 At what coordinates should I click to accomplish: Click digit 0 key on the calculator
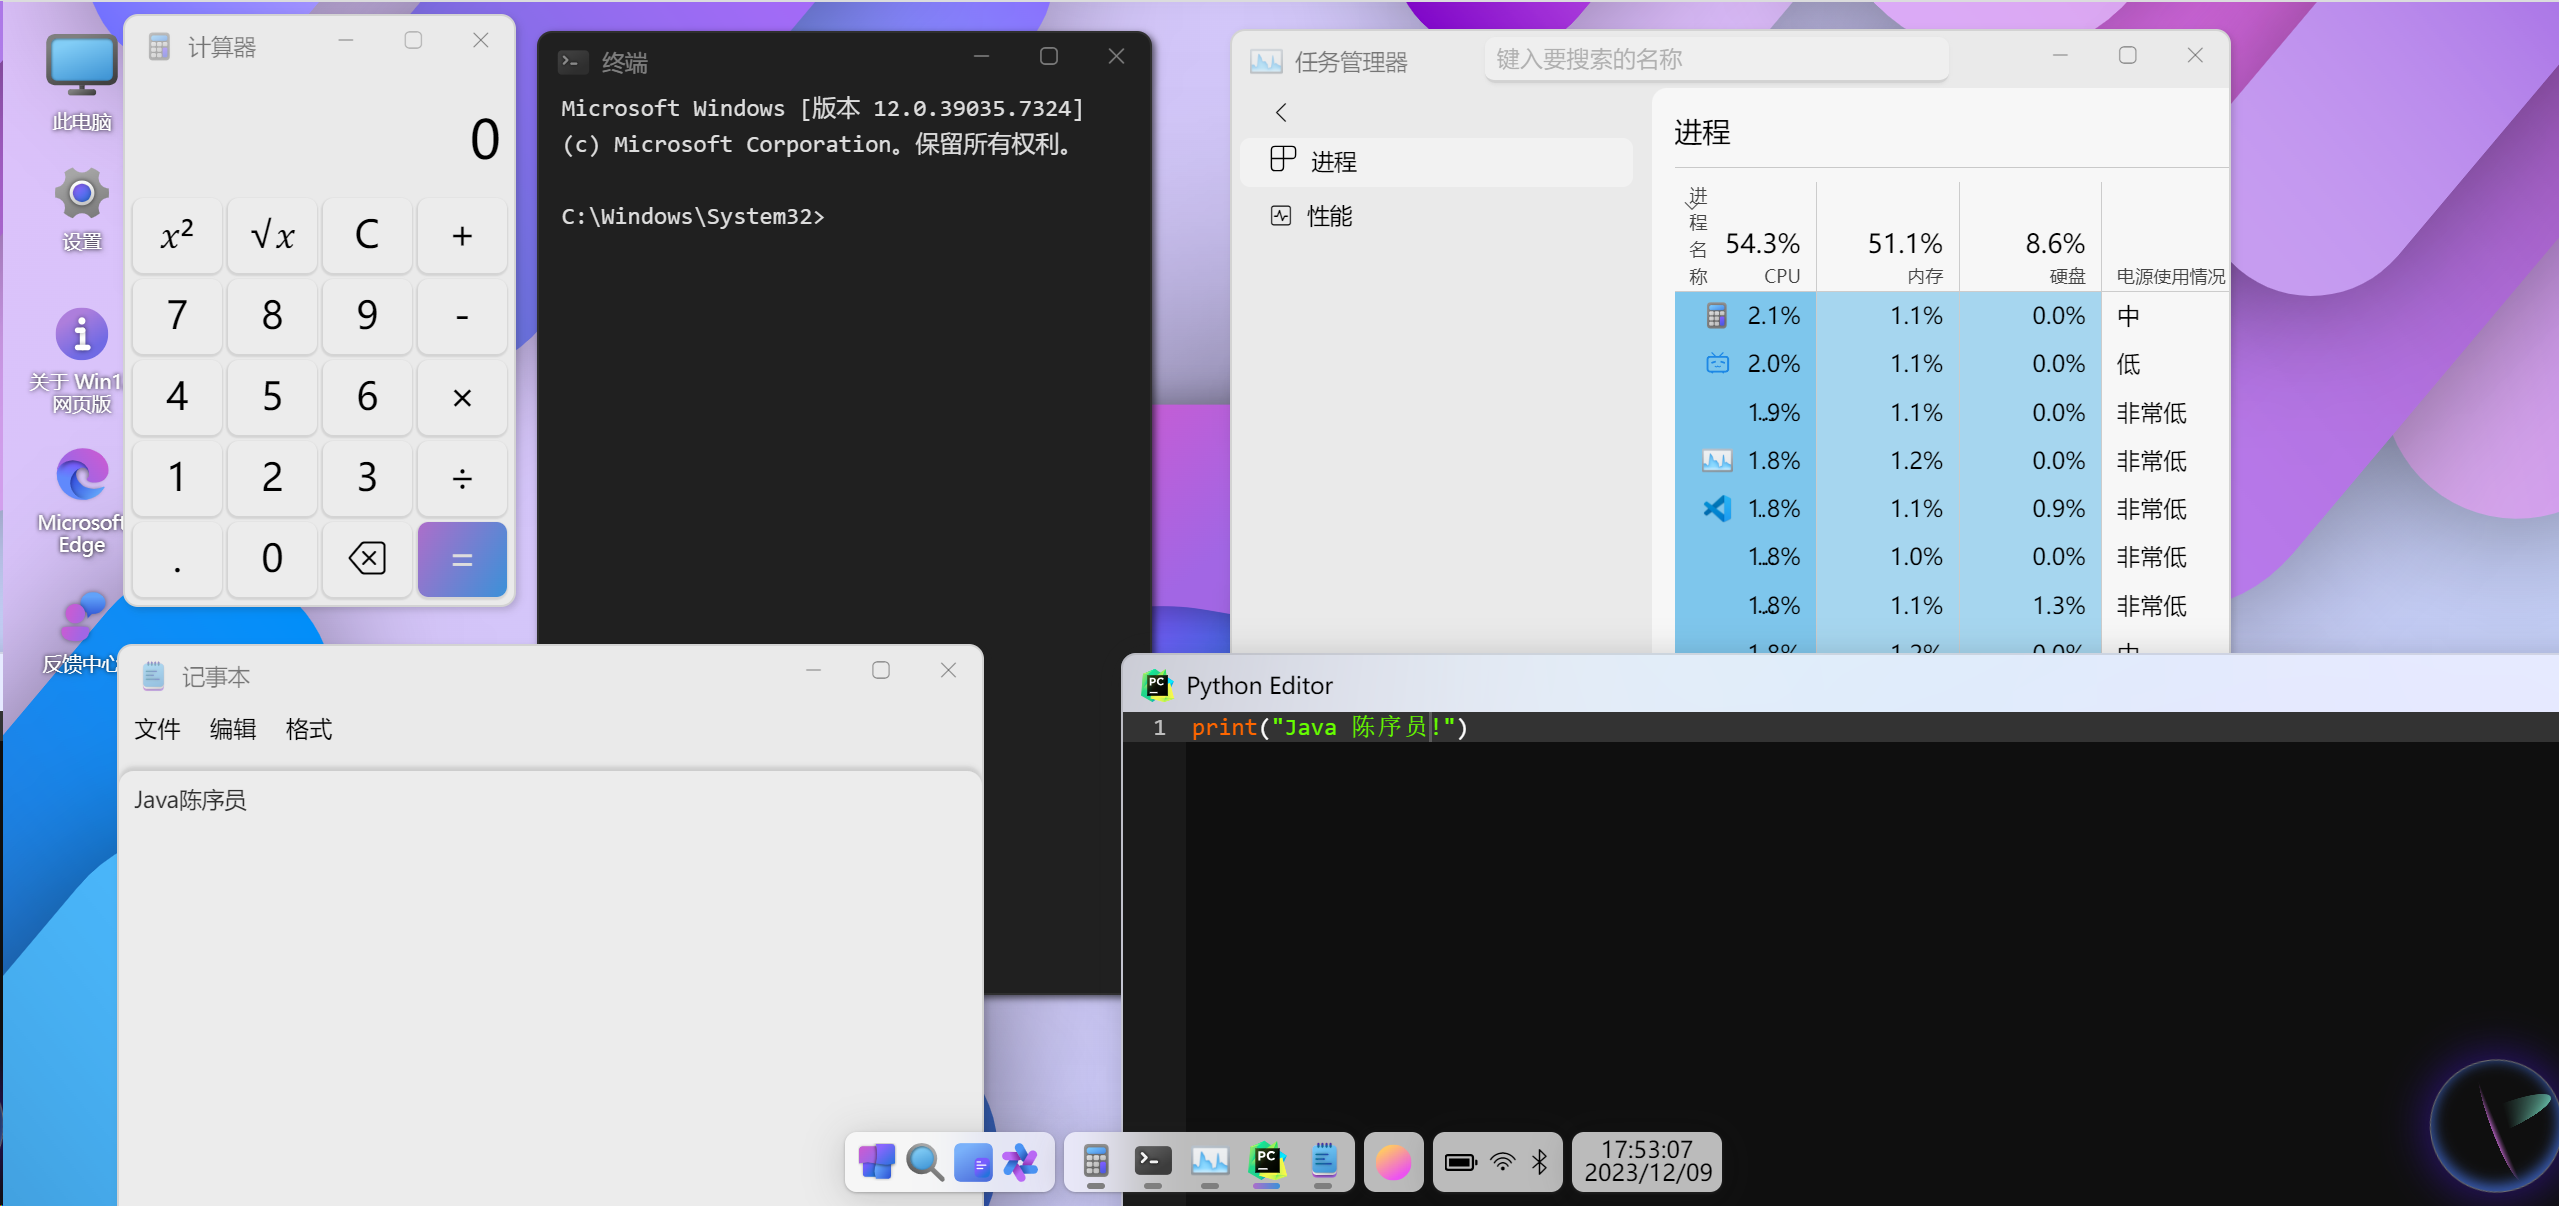point(272,558)
